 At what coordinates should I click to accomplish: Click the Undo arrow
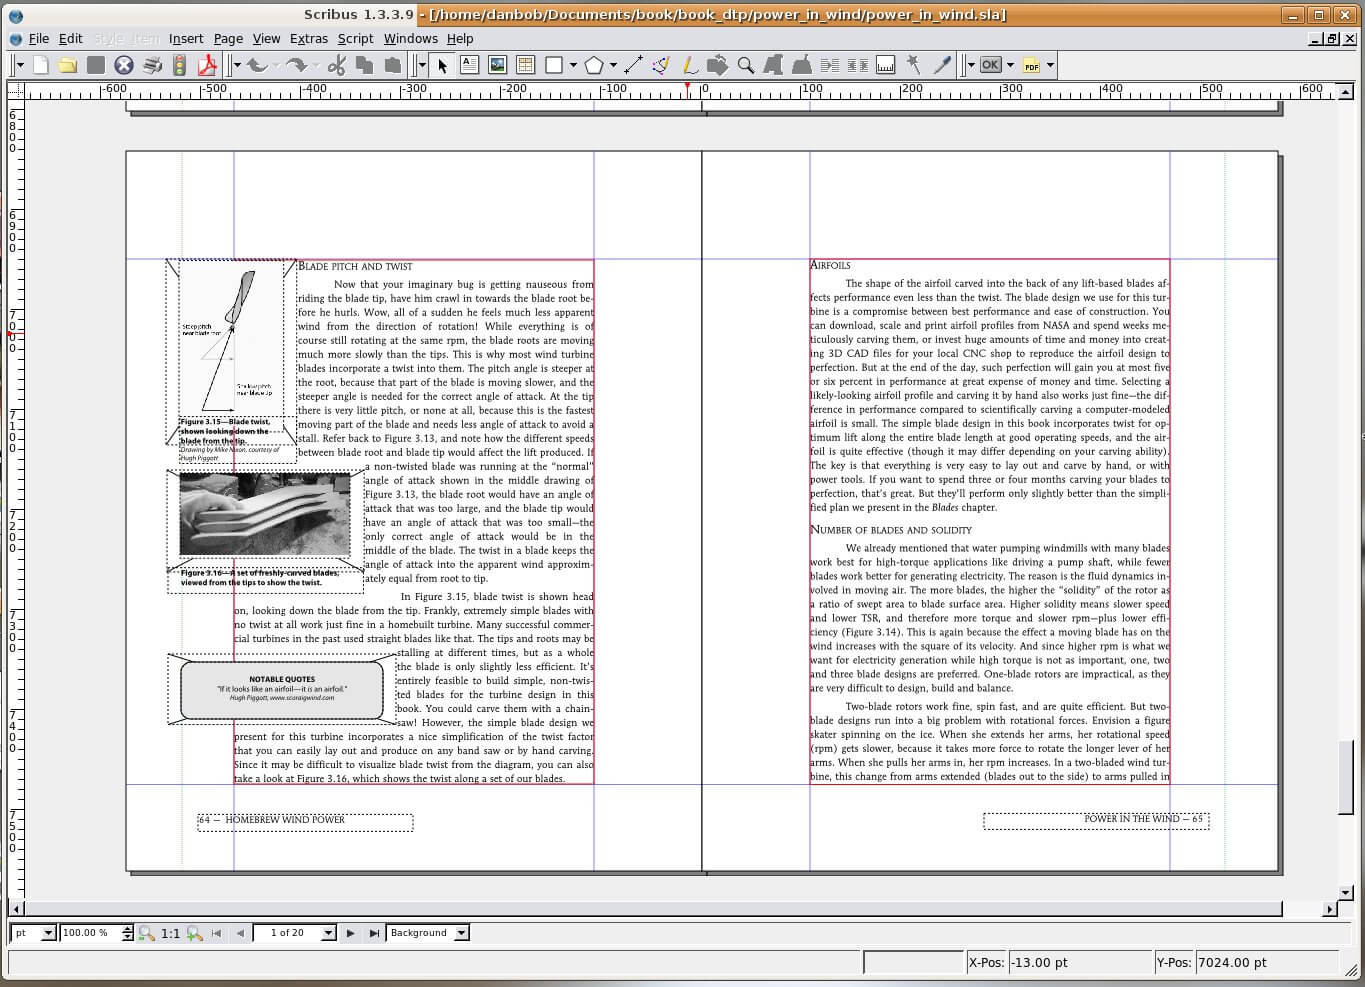257,65
